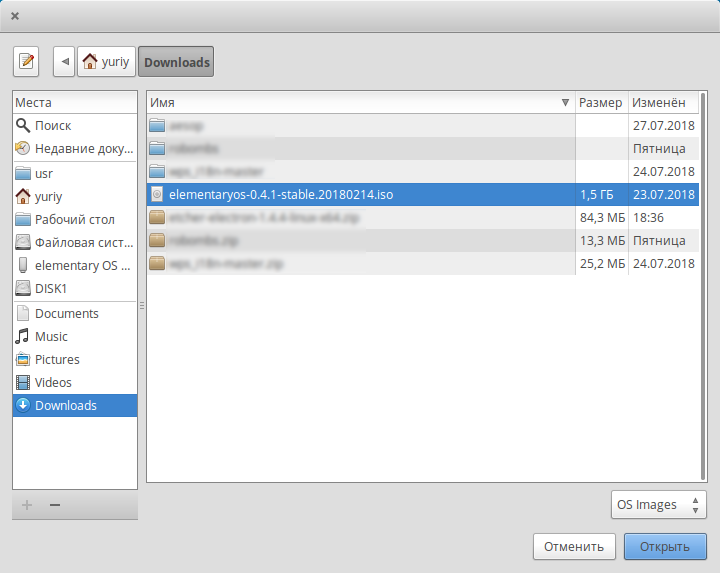
Task: Sort by Имя column header
Action: 361,102
